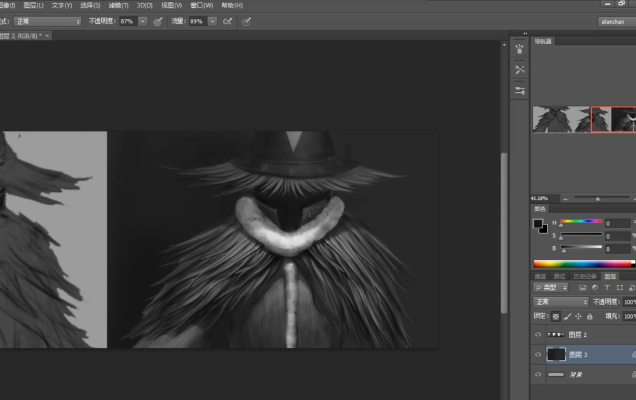Click the lock transparent pixels icon
The height and width of the screenshot is (400, 636).
554,315
